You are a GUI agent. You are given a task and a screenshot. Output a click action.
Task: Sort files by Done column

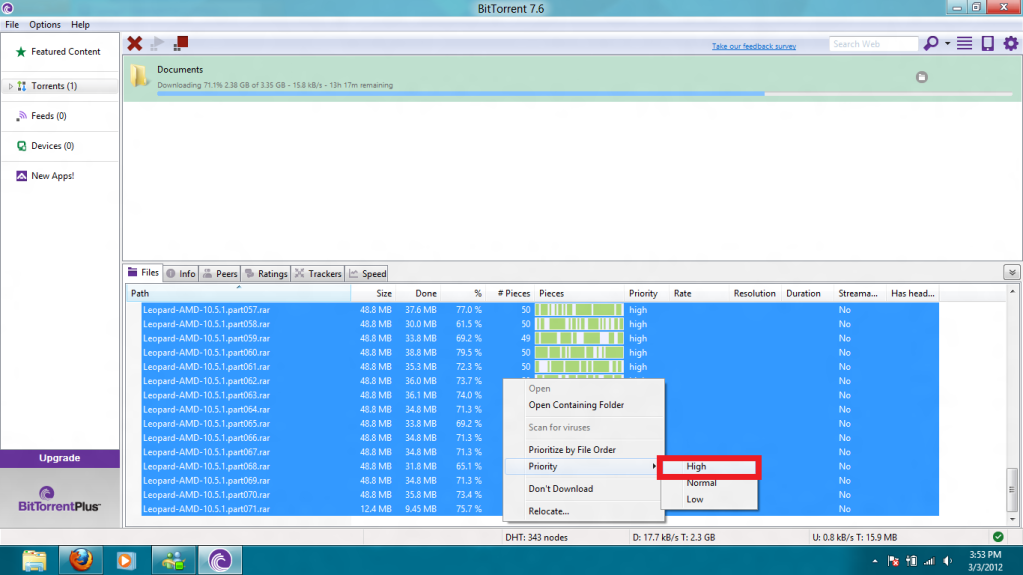[x=418, y=294]
